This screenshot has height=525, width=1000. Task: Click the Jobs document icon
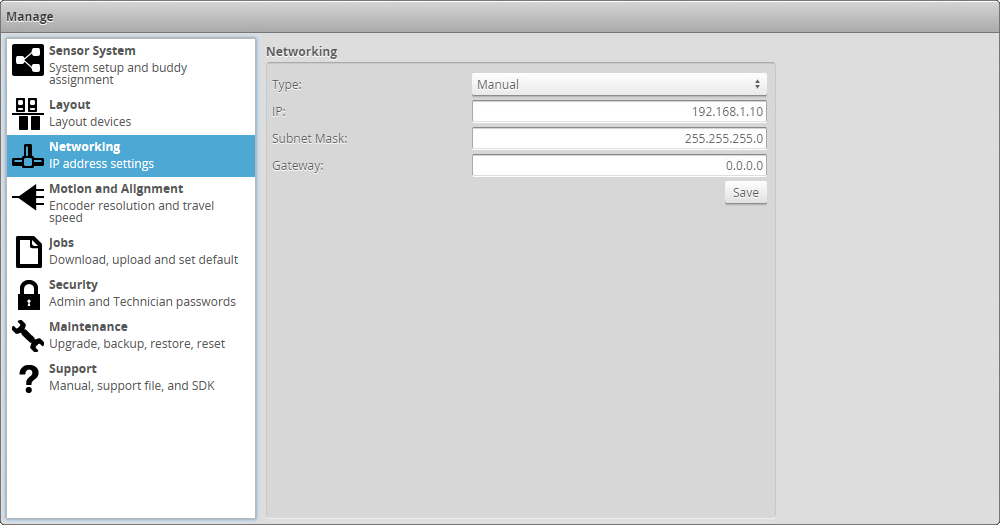pos(28,252)
